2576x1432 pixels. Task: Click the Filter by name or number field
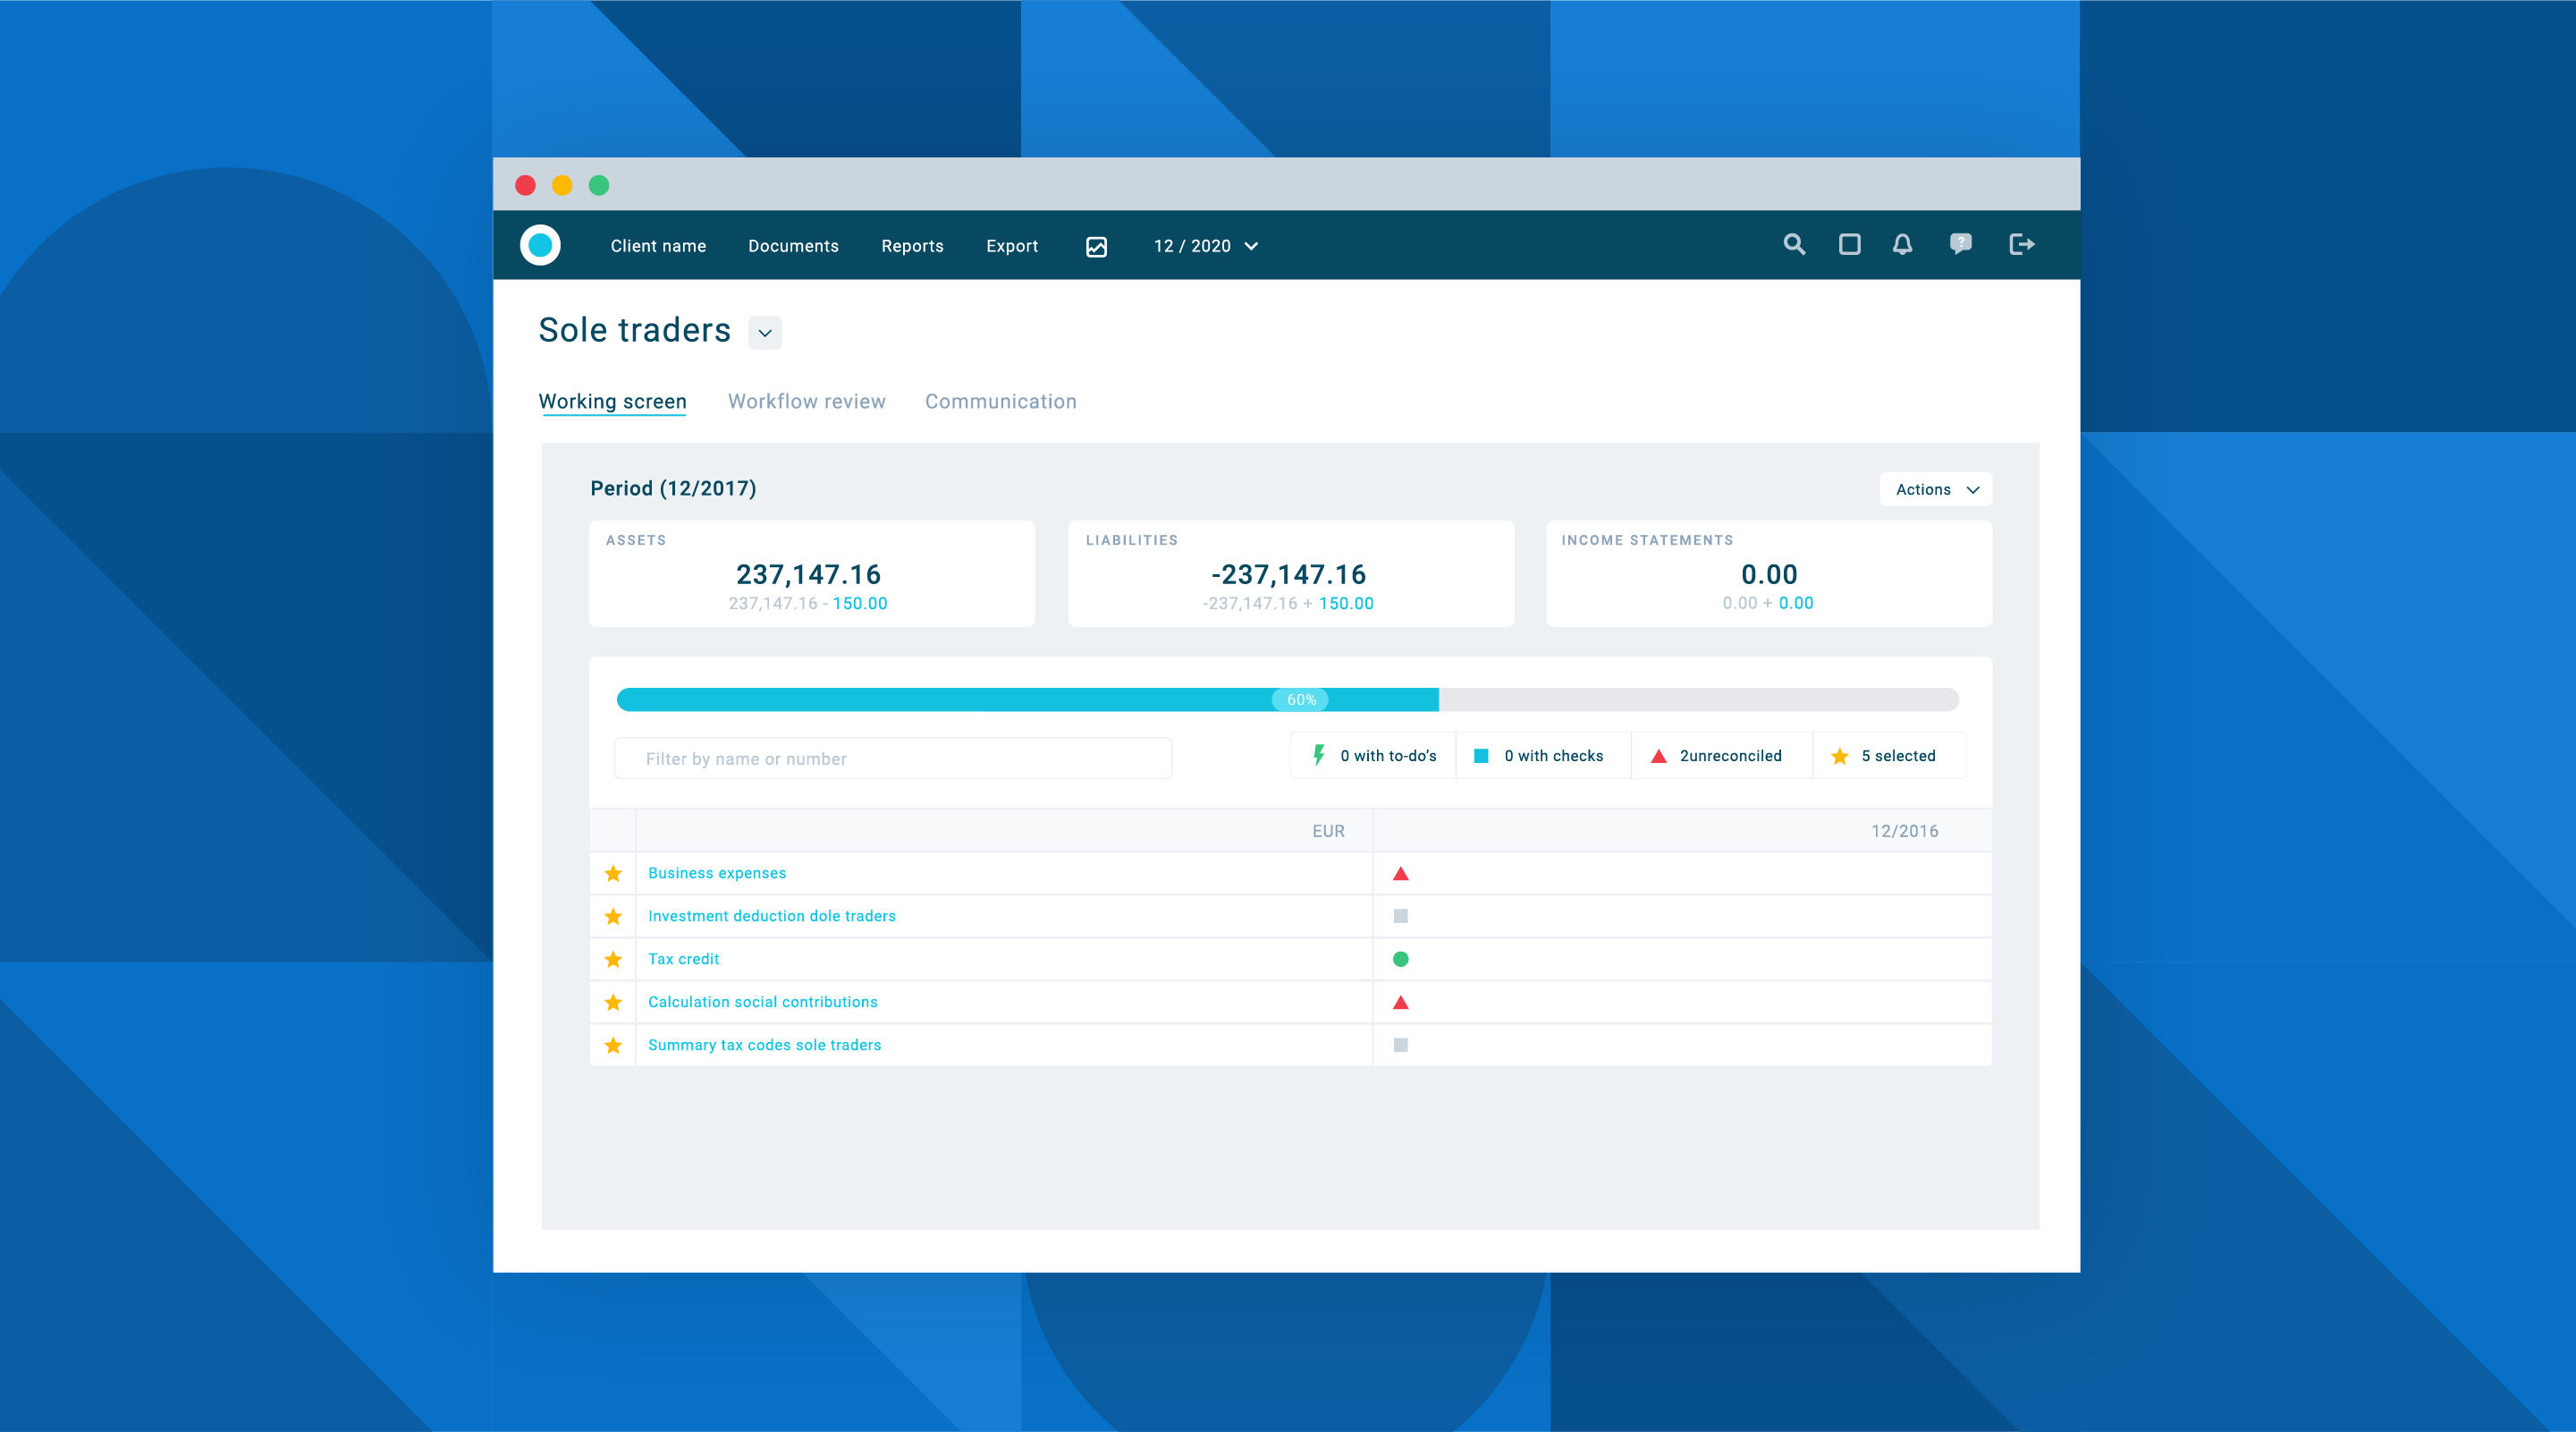pyautogui.click(x=893, y=758)
